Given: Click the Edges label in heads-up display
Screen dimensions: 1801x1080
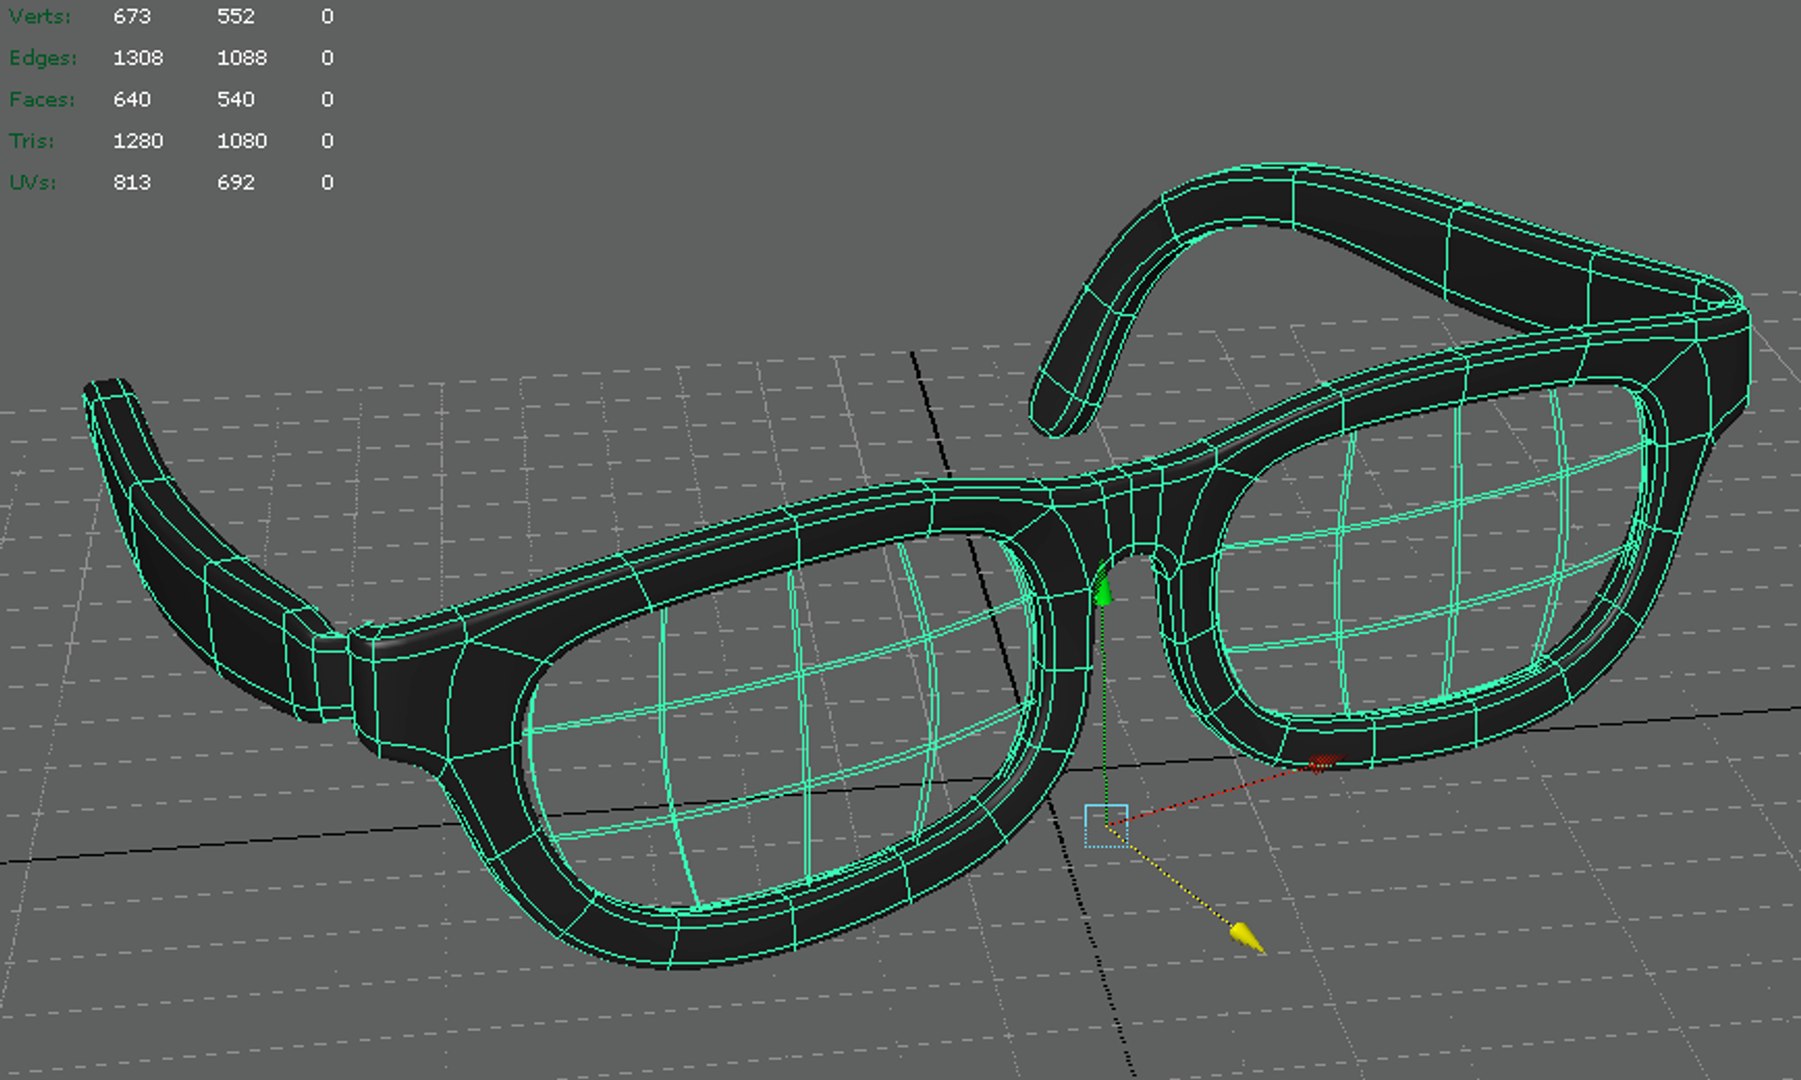Looking at the screenshot, I should 43,58.
